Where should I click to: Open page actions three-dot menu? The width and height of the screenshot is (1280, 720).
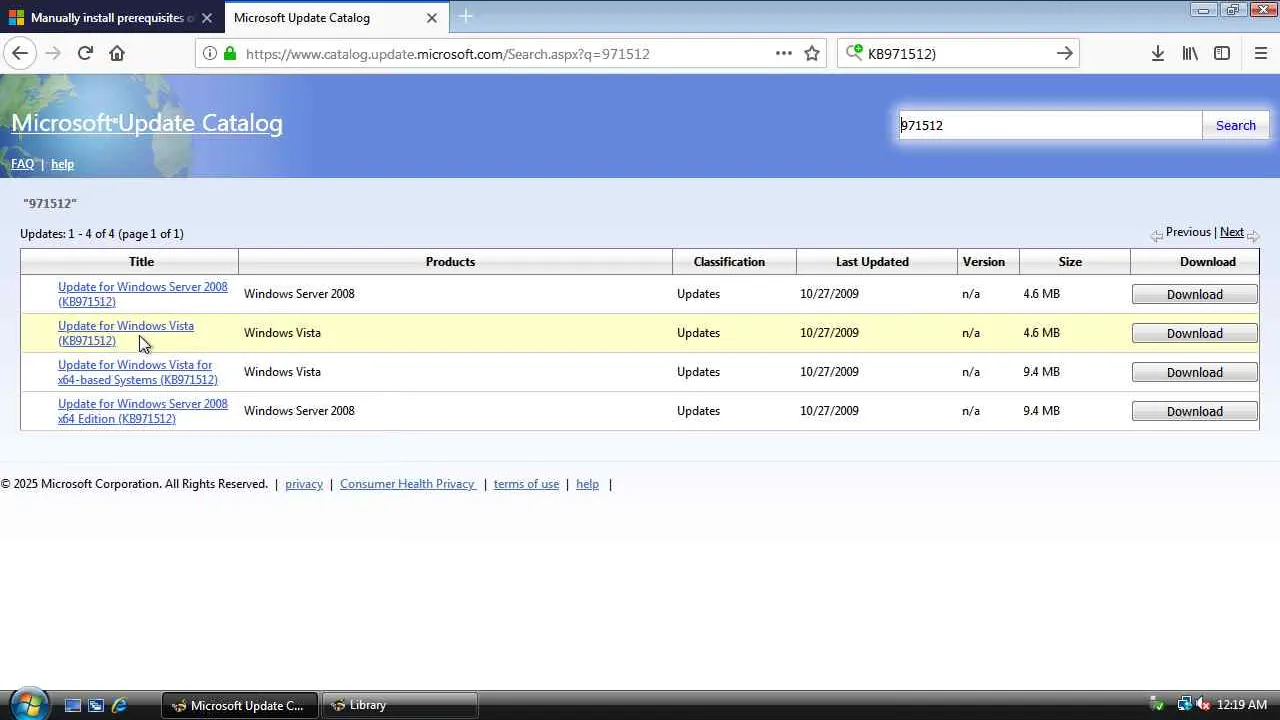tap(784, 53)
